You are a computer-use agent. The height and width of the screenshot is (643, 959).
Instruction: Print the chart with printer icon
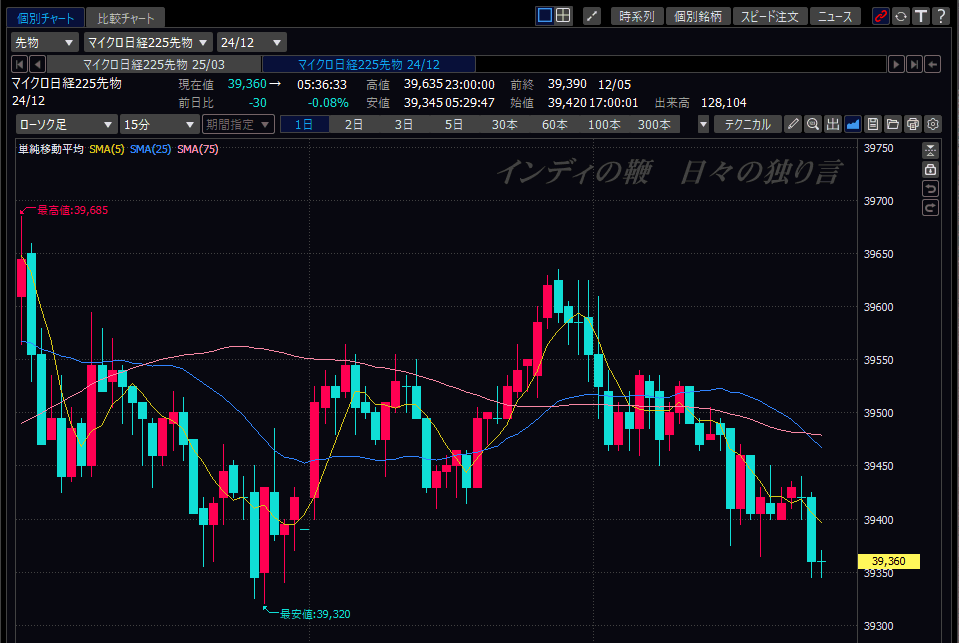tap(913, 124)
